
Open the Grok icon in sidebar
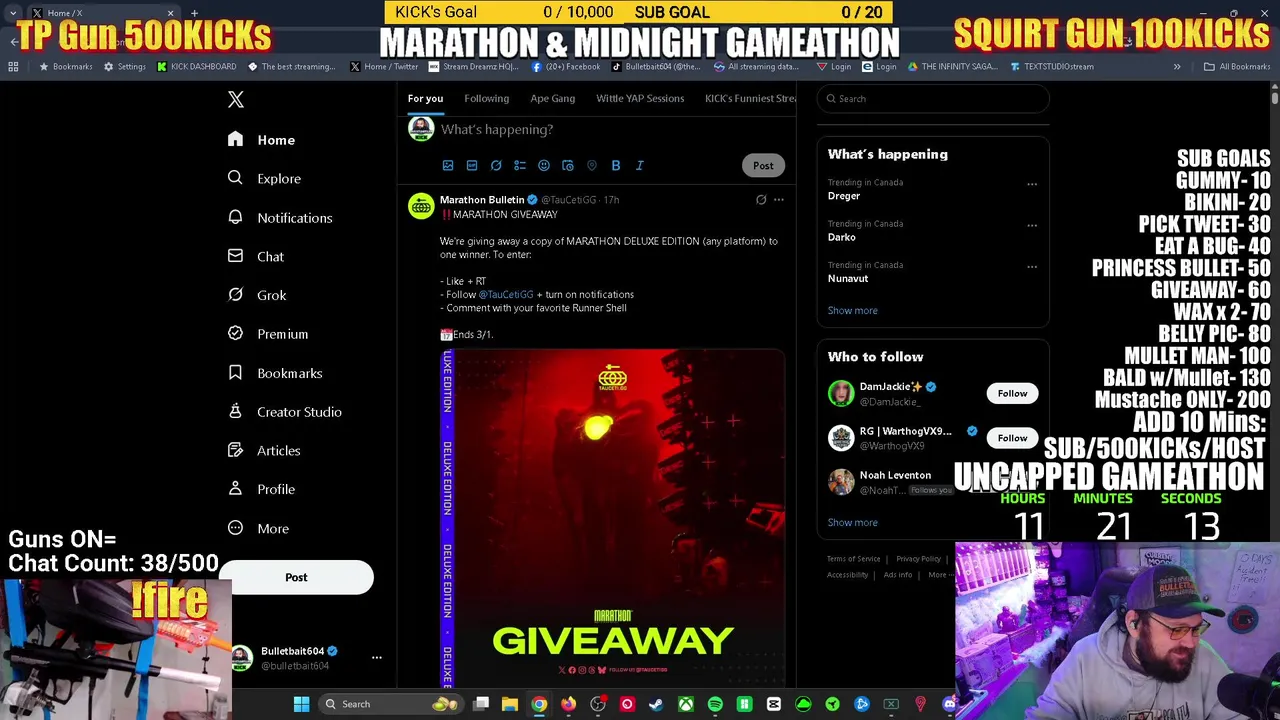pos(235,295)
